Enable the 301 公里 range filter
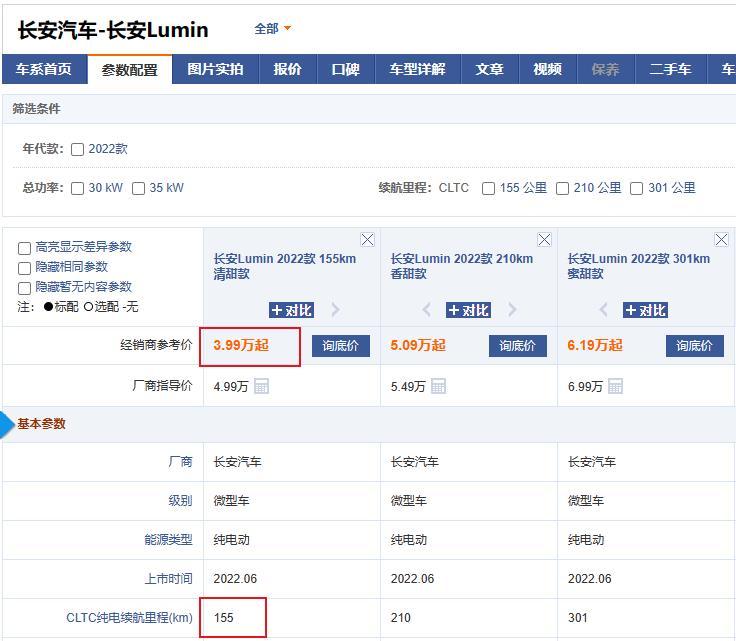The height and width of the screenshot is (641, 736). point(636,188)
